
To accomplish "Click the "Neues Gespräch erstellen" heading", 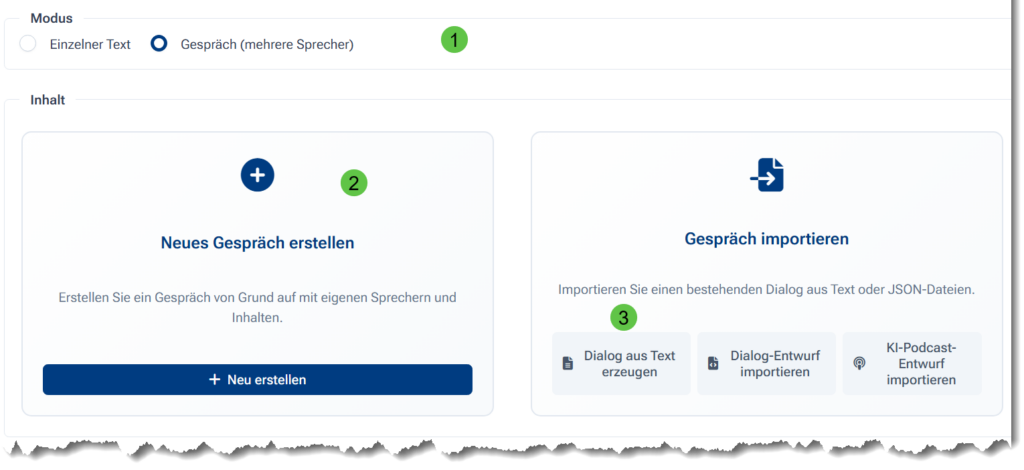I will [x=257, y=243].
